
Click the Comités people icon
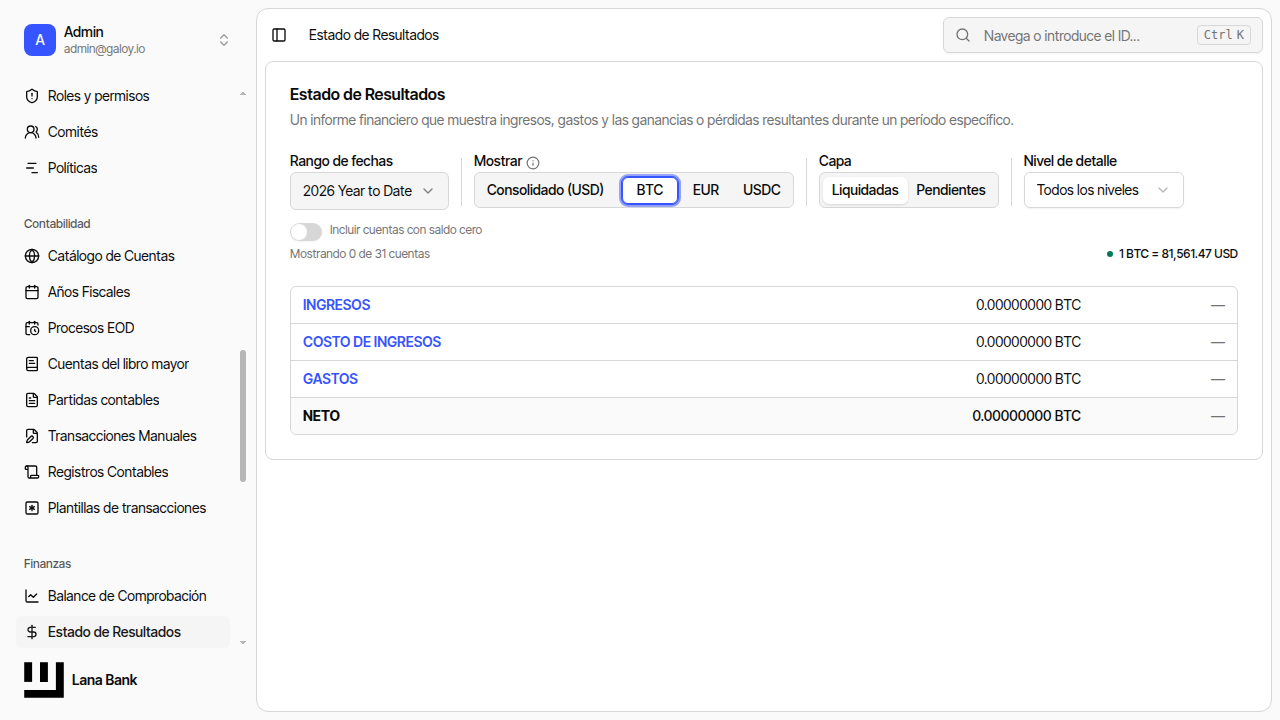32,132
